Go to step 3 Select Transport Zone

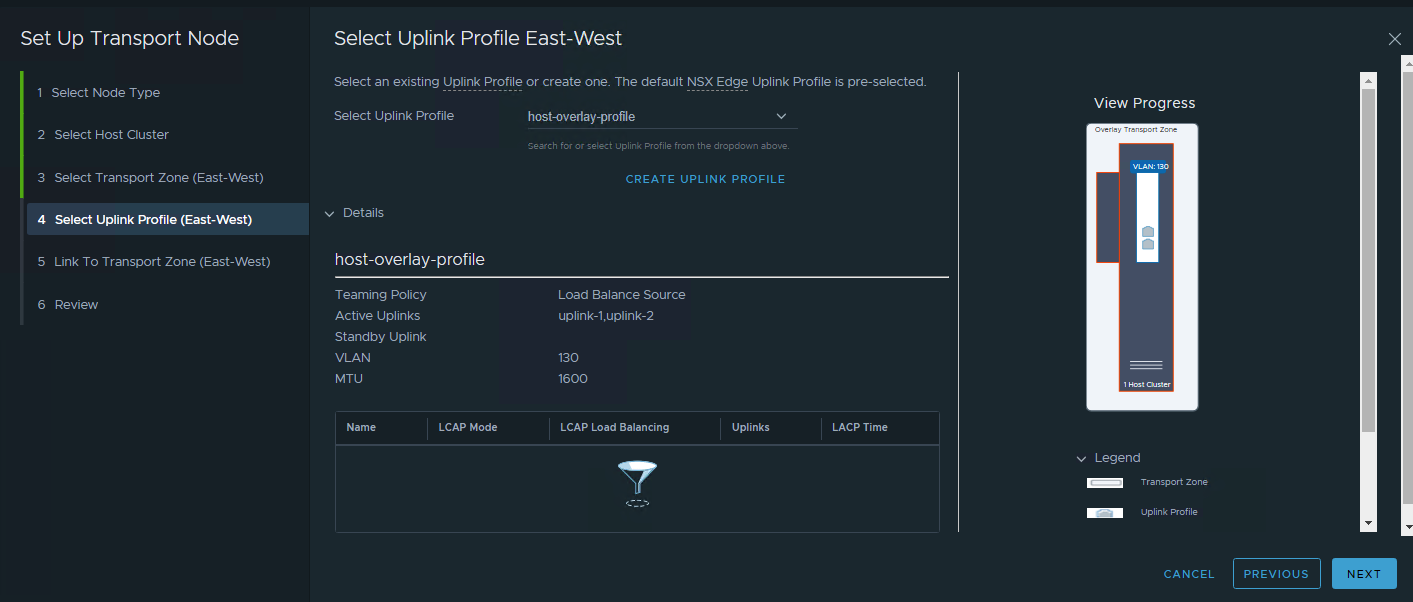(158, 178)
